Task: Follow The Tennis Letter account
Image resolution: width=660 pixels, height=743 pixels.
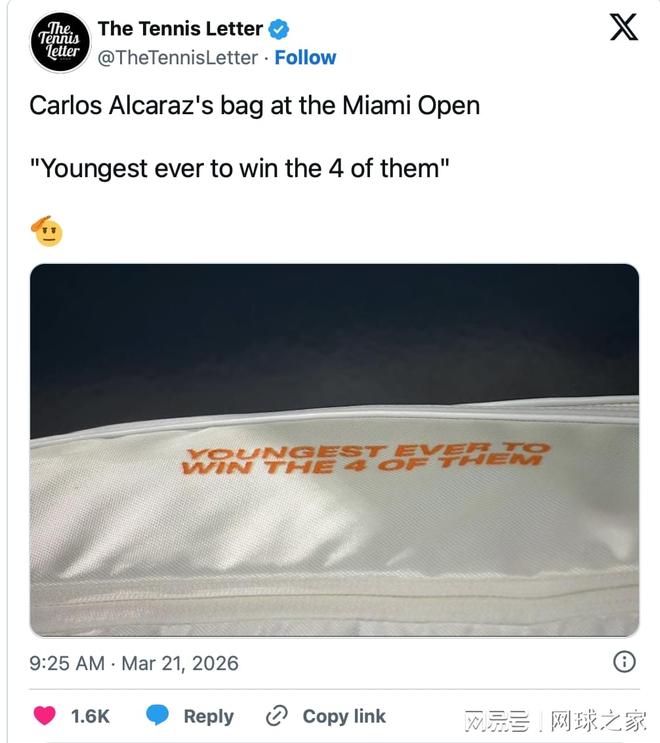Action: (305, 58)
